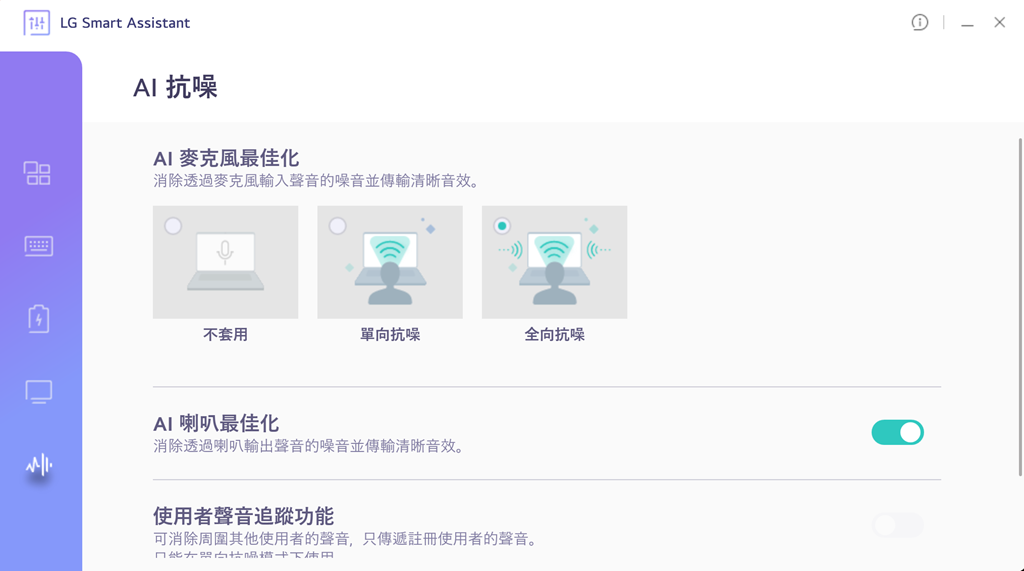
Task: Open battery settings in the sidebar
Action: pos(39,319)
